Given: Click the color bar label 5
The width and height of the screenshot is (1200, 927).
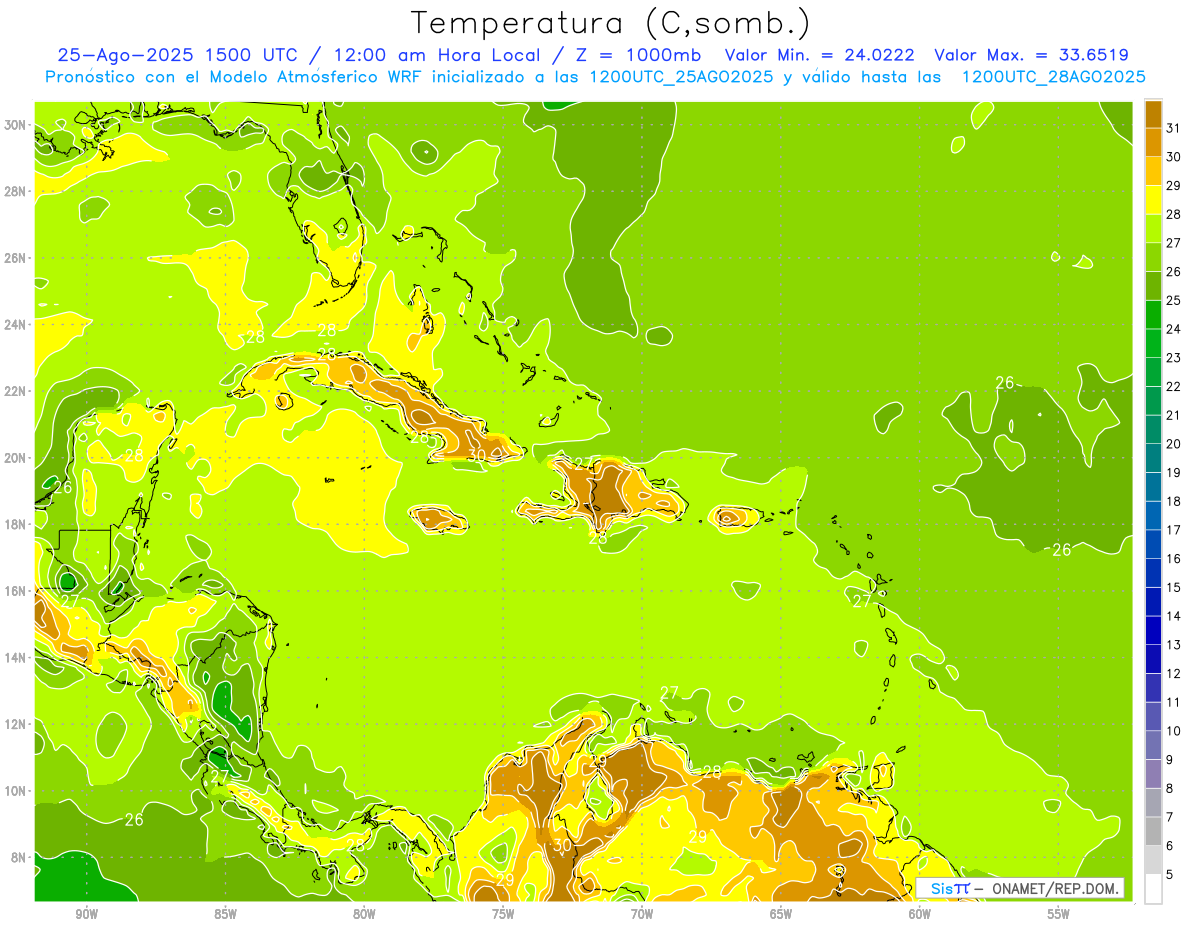Looking at the screenshot, I should tap(1169, 875).
